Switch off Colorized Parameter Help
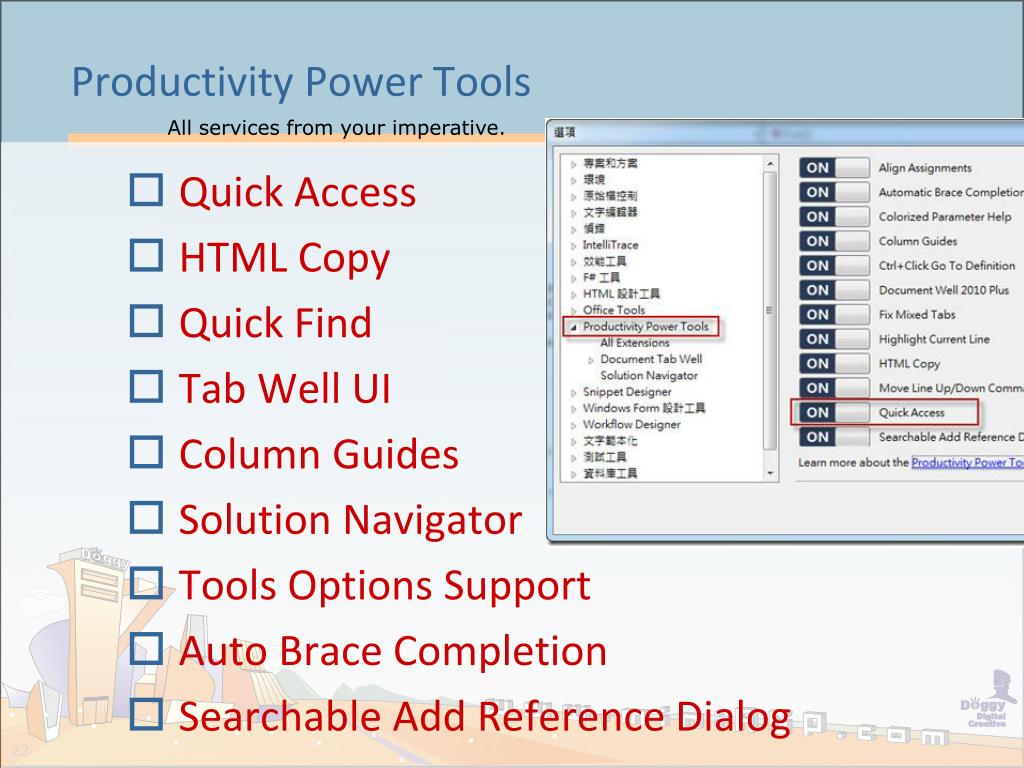Image resolution: width=1024 pixels, height=768 pixels. click(x=834, y=217)
